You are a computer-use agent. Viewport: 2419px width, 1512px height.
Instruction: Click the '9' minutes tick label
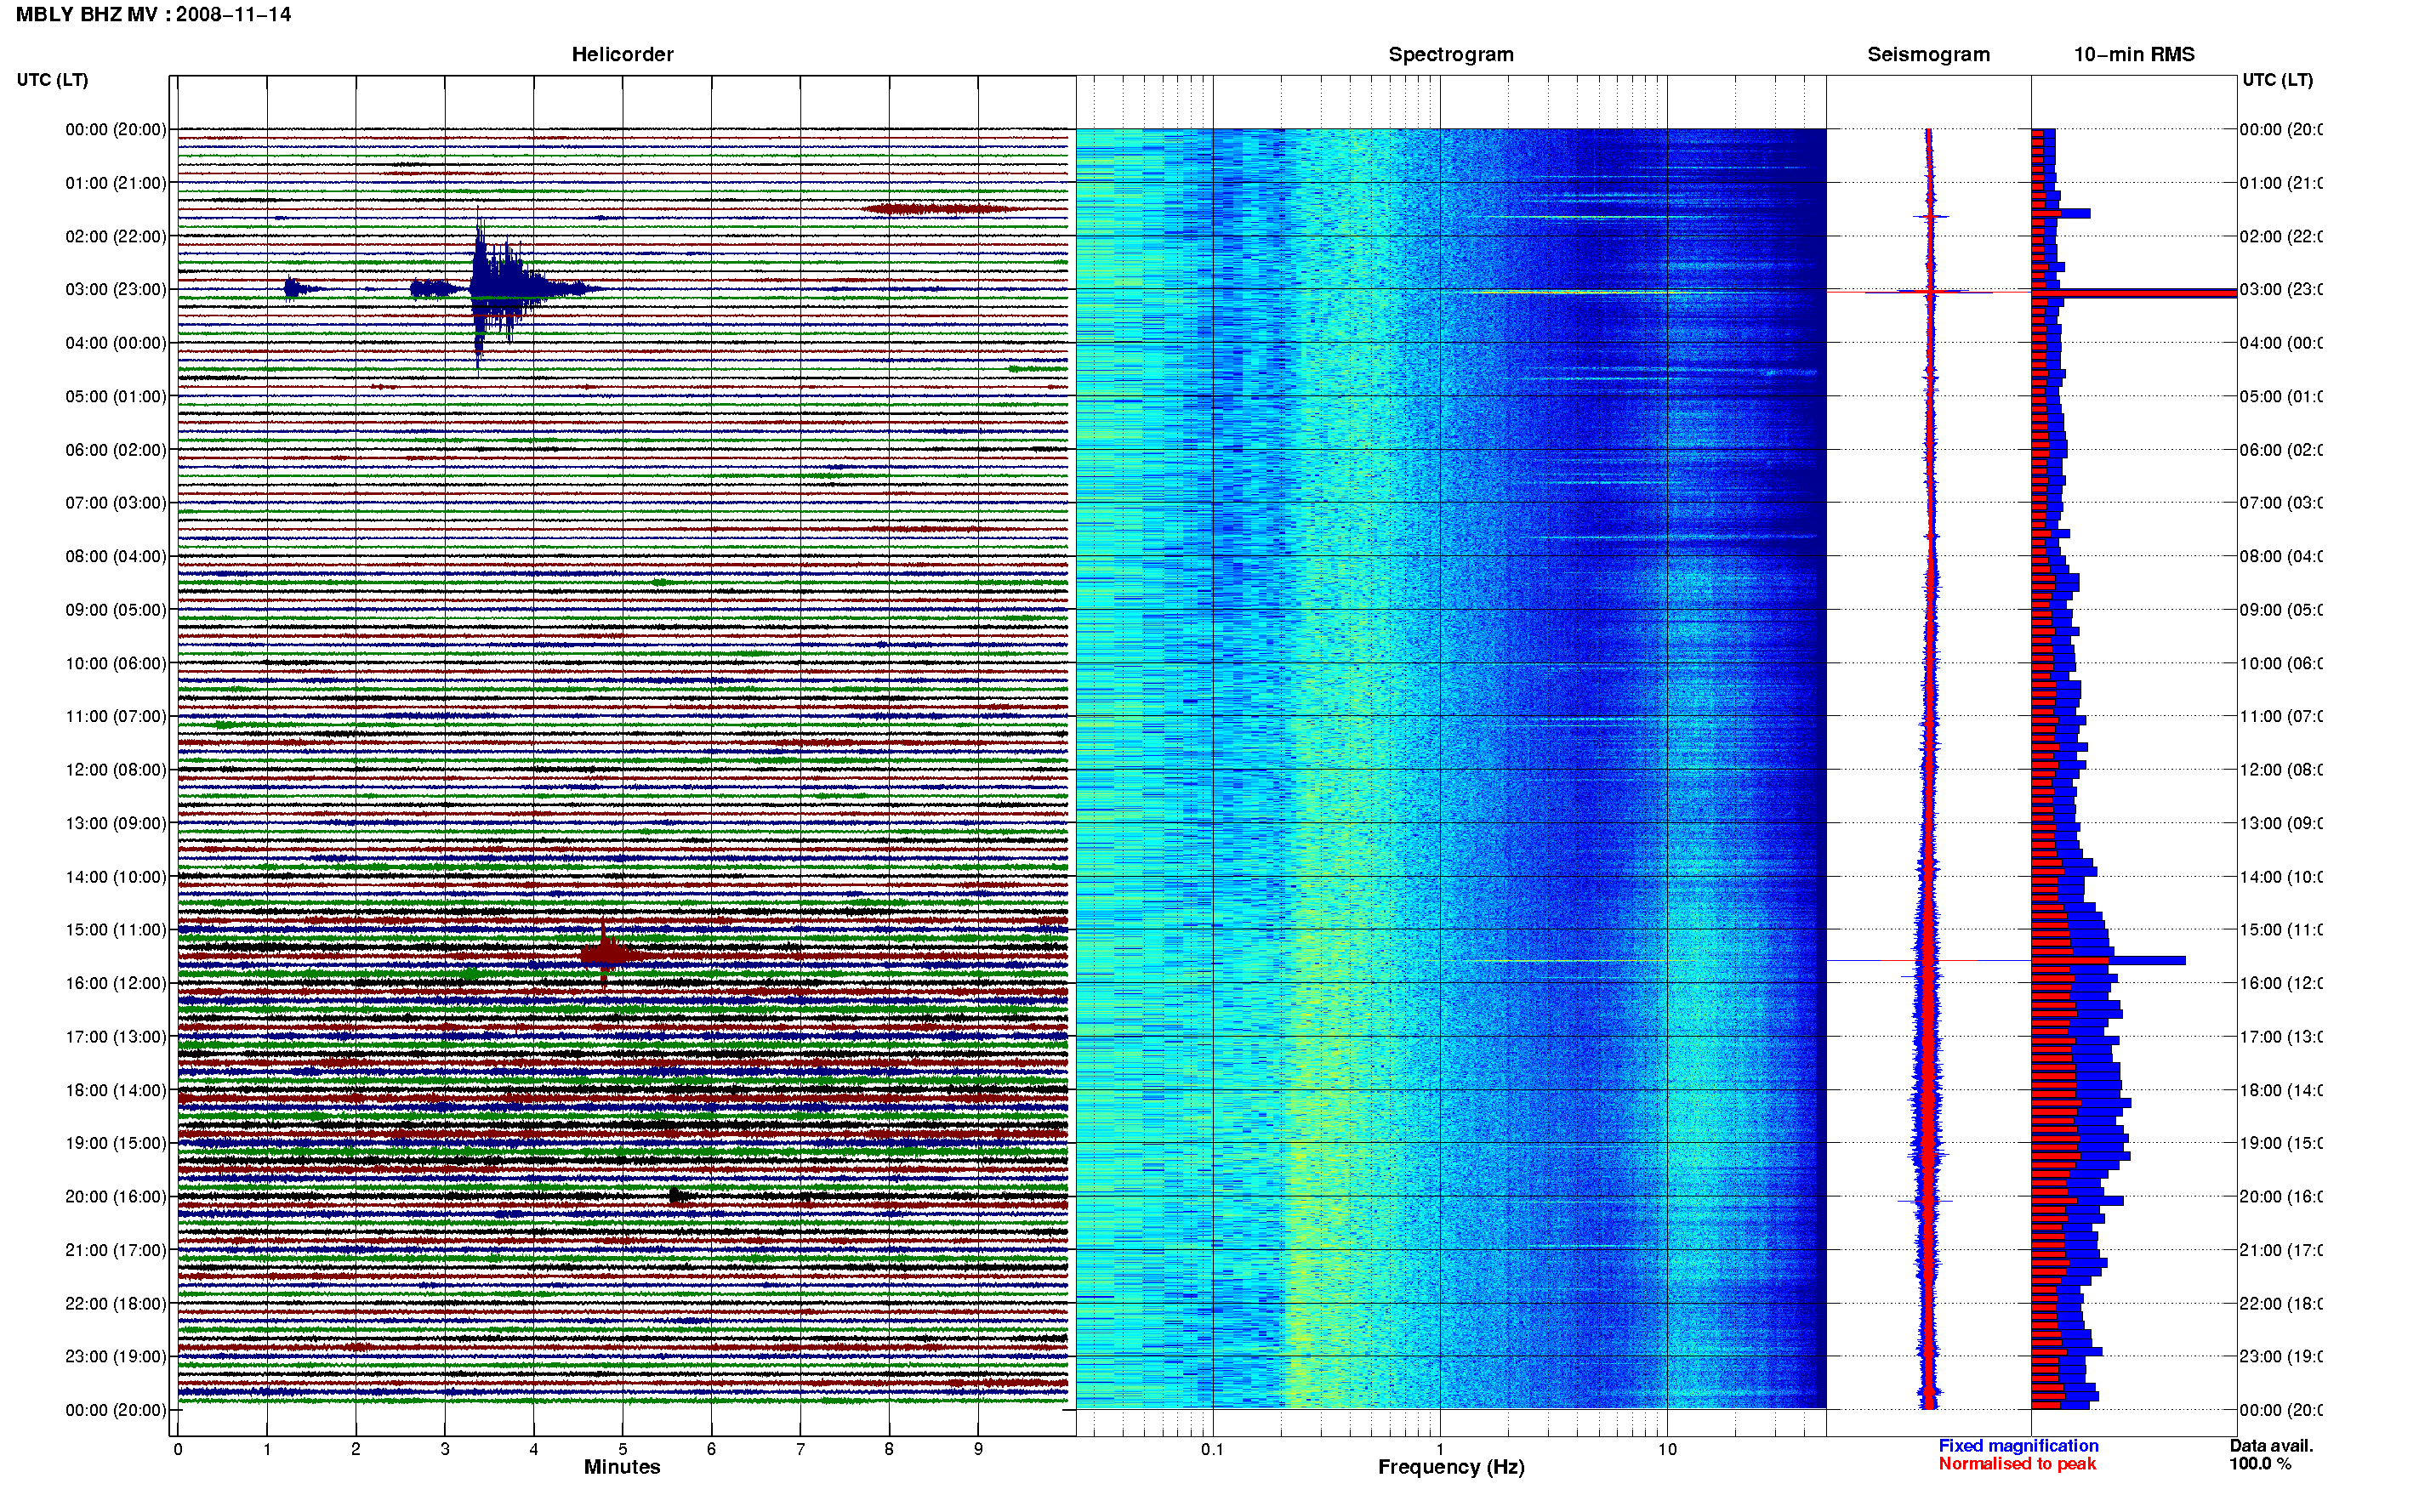tap(978, 1449)
